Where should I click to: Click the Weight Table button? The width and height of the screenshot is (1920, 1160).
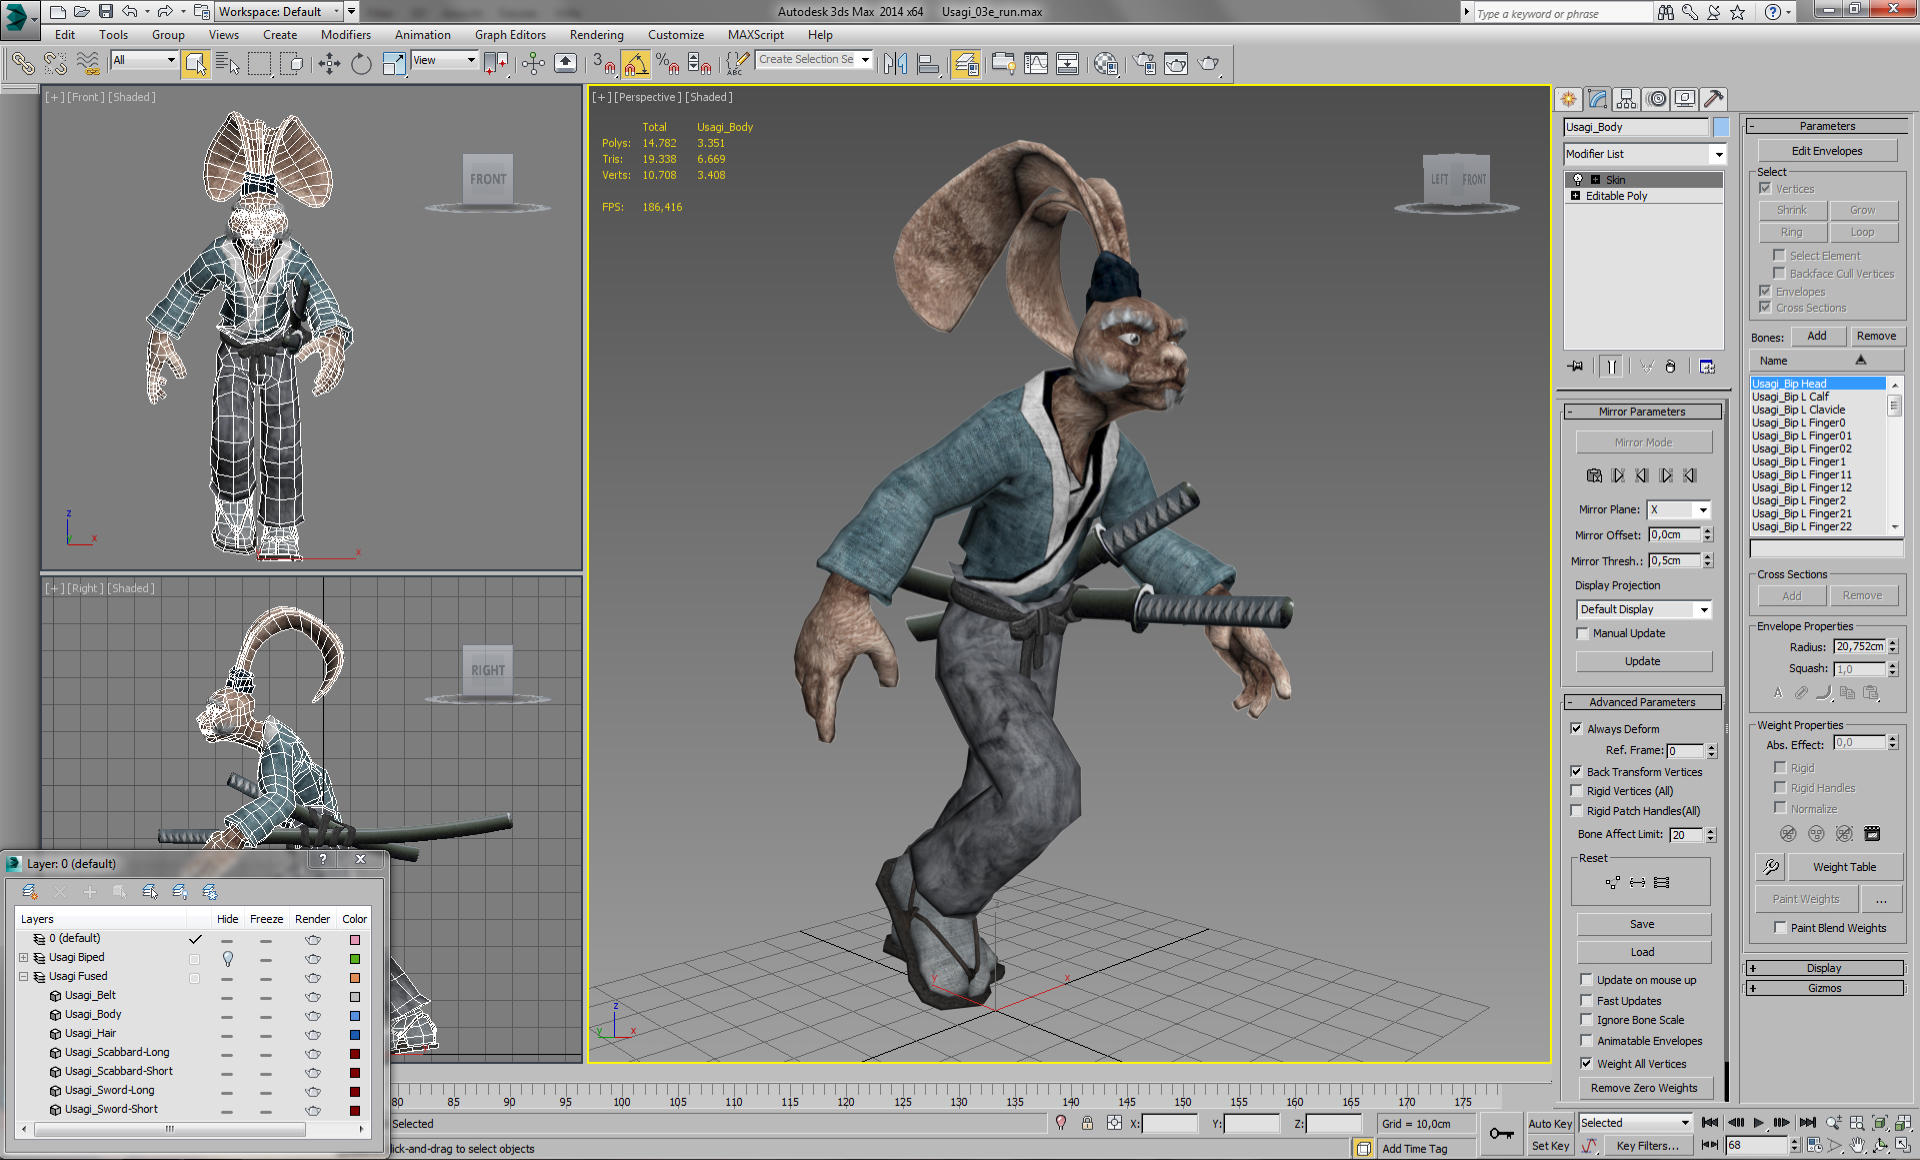coord(1844,867)
